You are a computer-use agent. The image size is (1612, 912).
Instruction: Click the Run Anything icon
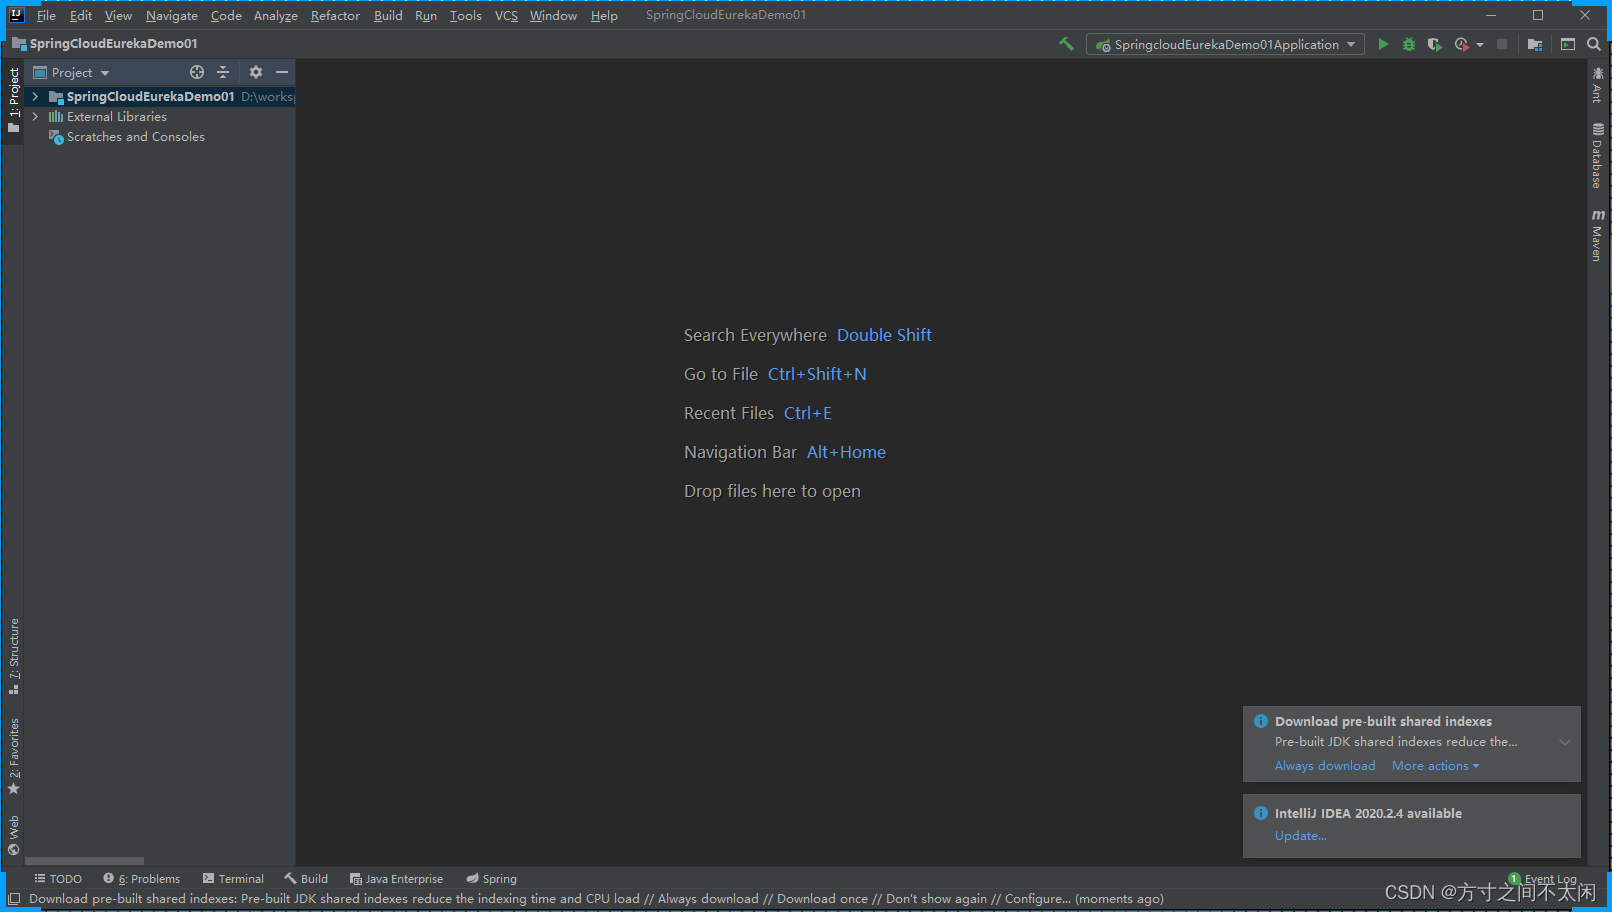pyautogui.click(x=1568, y=44)
